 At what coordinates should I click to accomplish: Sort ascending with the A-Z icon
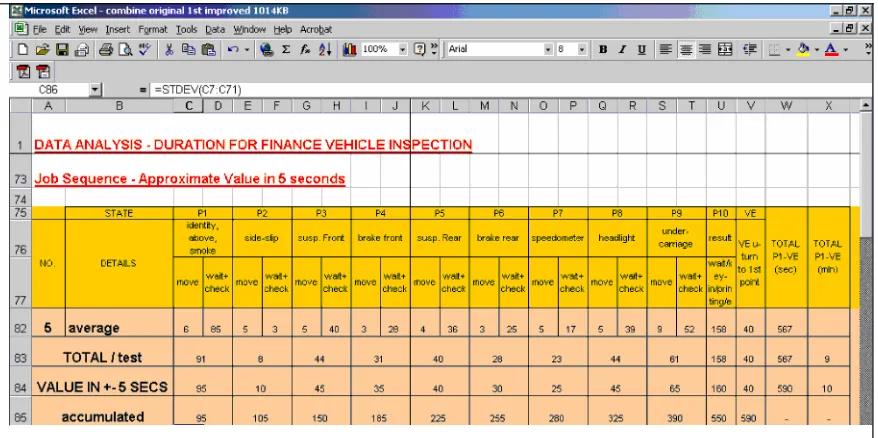click(325, 50)
